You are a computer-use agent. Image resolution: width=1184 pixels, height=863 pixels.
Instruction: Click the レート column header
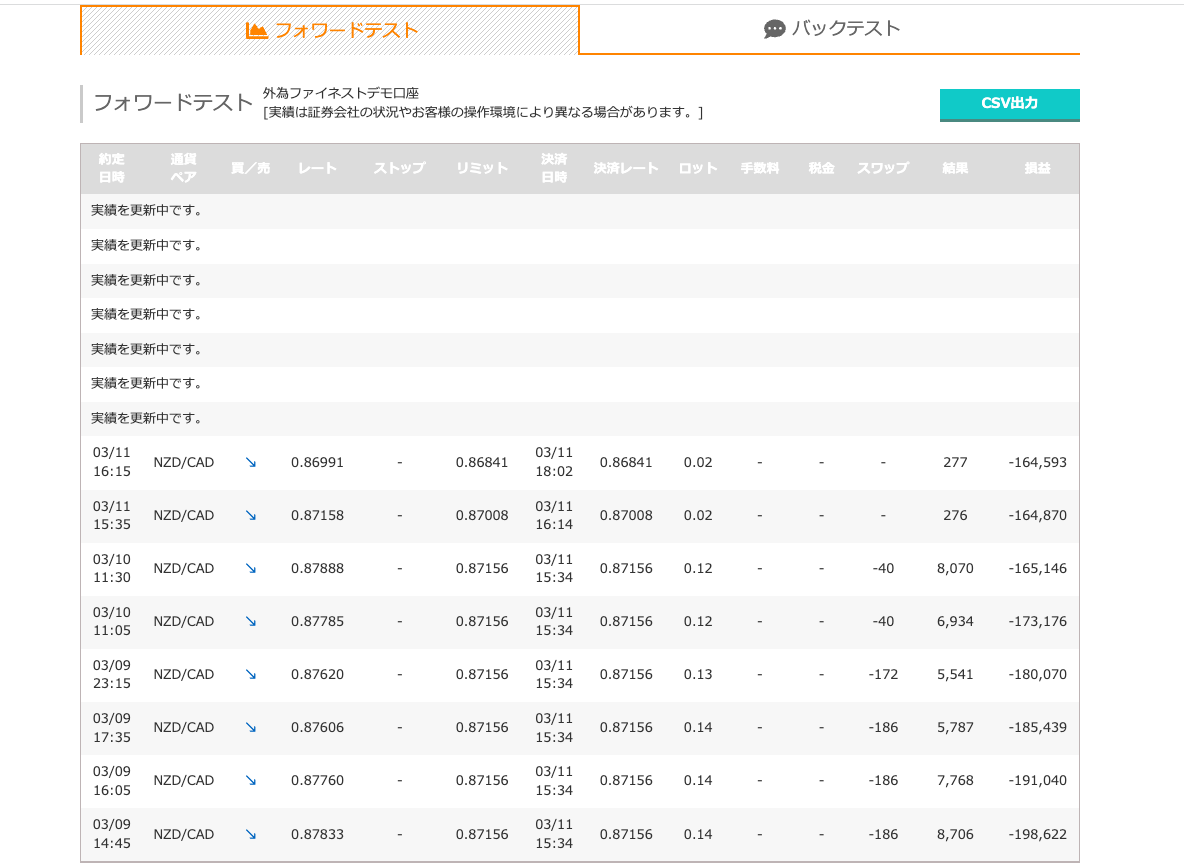pyautogui.click(x=317, y=169)
